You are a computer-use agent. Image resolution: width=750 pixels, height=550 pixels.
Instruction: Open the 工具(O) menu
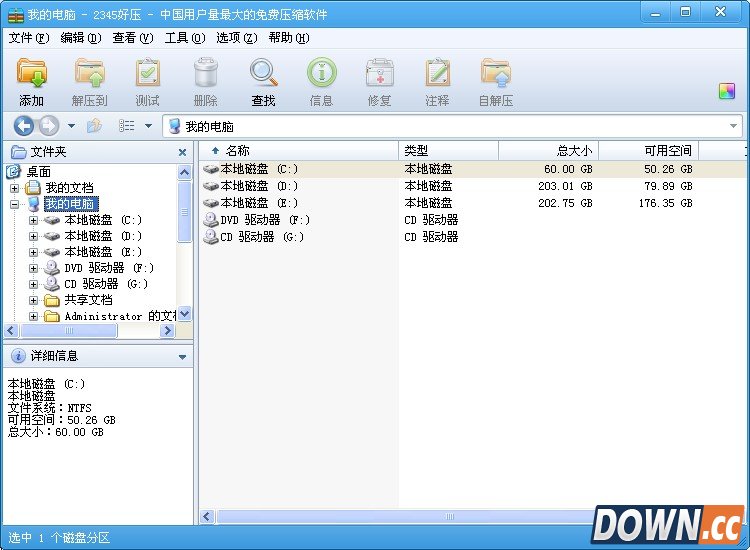pyautogui.click(x=184, y=38)
